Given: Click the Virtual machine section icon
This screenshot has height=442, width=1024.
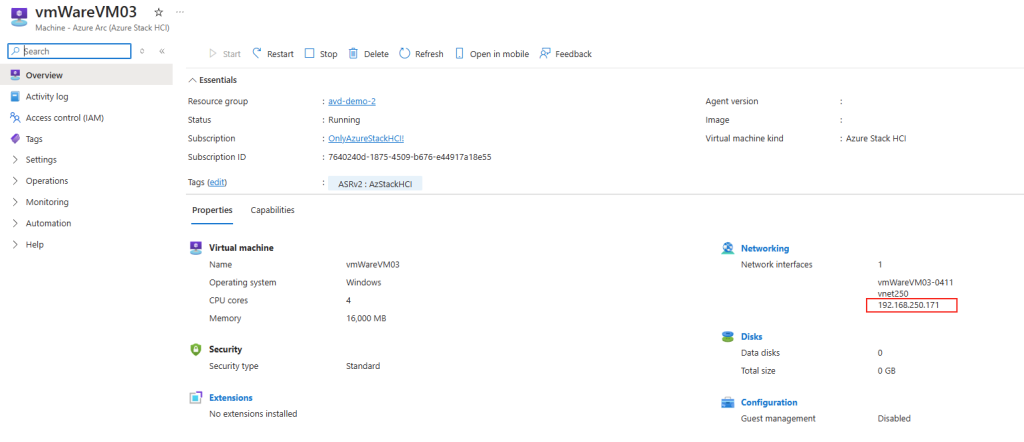Looking at the screenshot, I should point(195,247).
